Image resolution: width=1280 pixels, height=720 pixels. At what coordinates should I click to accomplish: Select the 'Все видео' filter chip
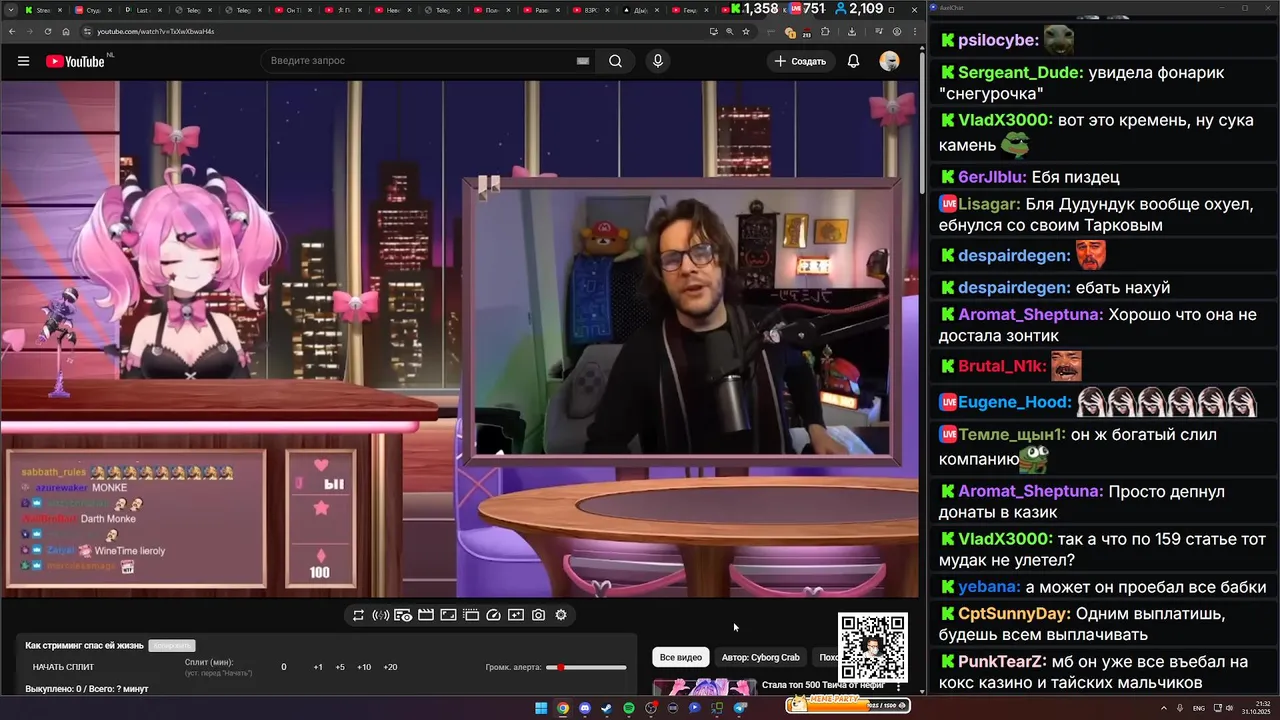(681, 657)
